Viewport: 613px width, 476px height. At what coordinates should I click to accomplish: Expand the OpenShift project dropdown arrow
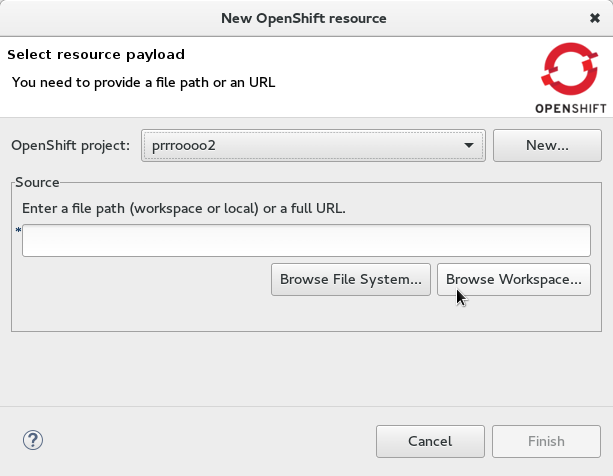click(x=469, y=146)
